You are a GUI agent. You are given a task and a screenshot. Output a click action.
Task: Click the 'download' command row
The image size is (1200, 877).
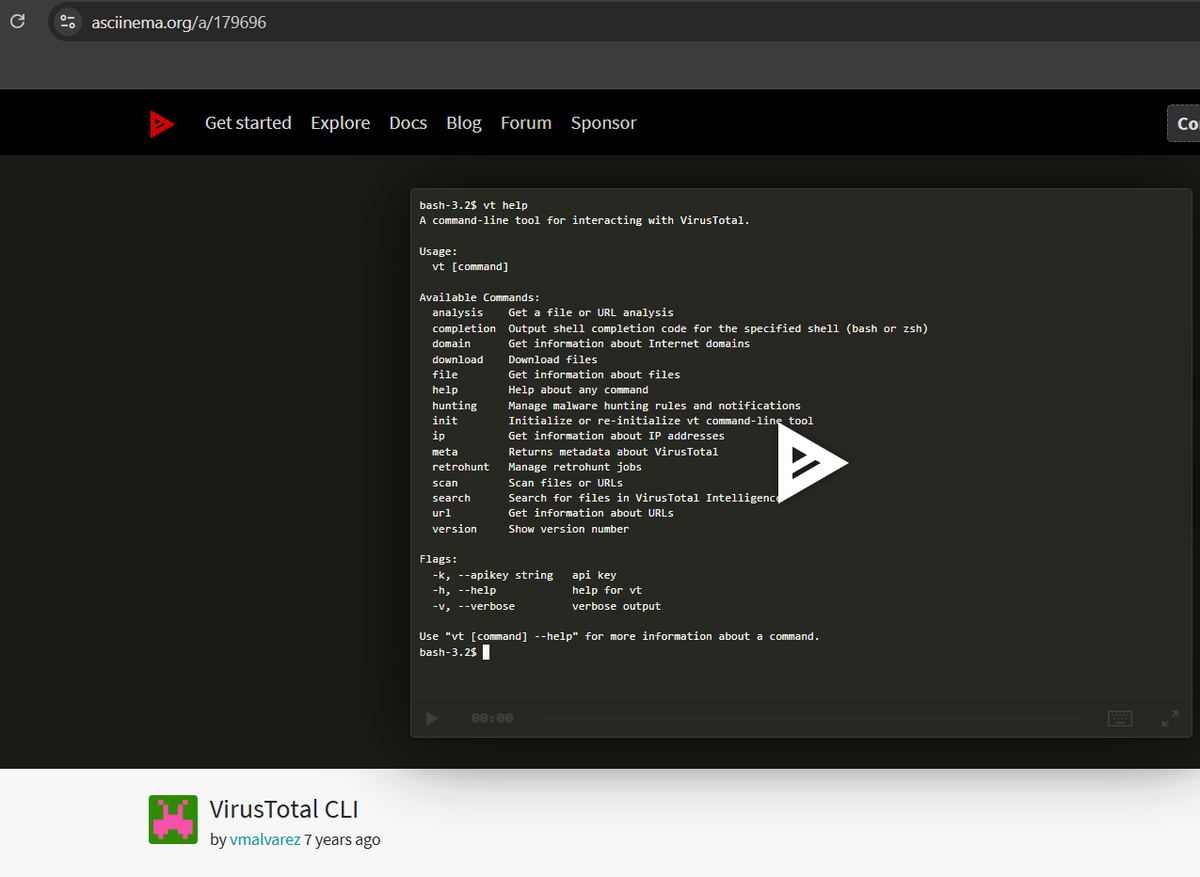coord(515,359)
